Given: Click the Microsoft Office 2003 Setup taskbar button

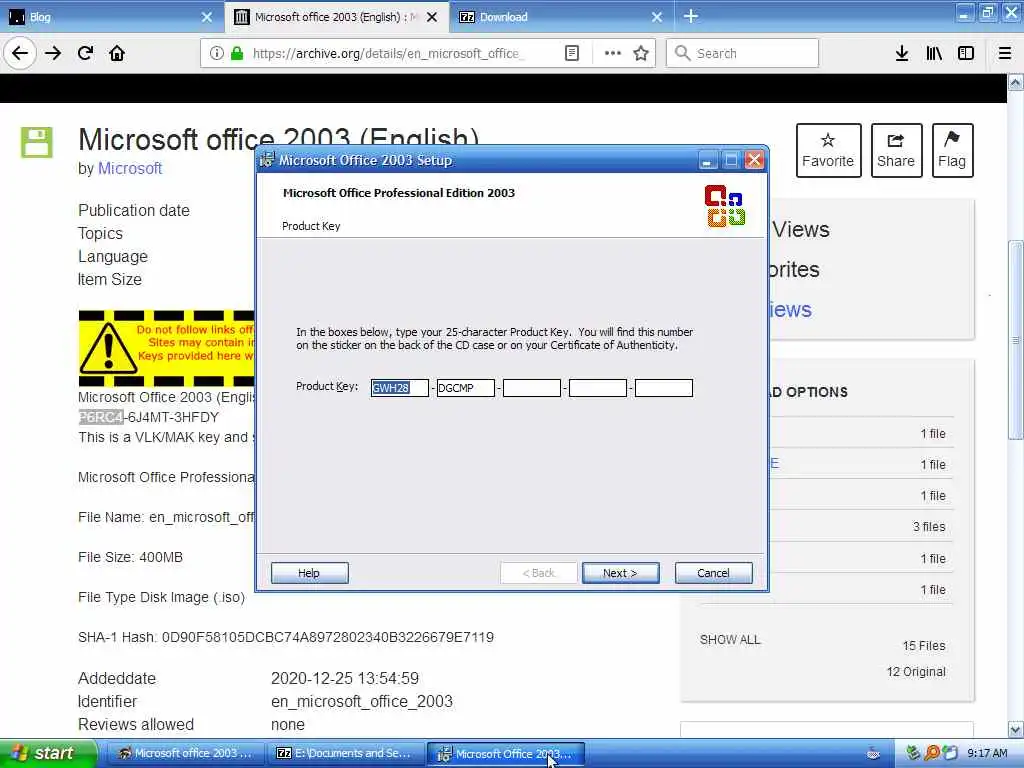Looking at the screenshot, I should pyautogui.click(x=505, y=753).
